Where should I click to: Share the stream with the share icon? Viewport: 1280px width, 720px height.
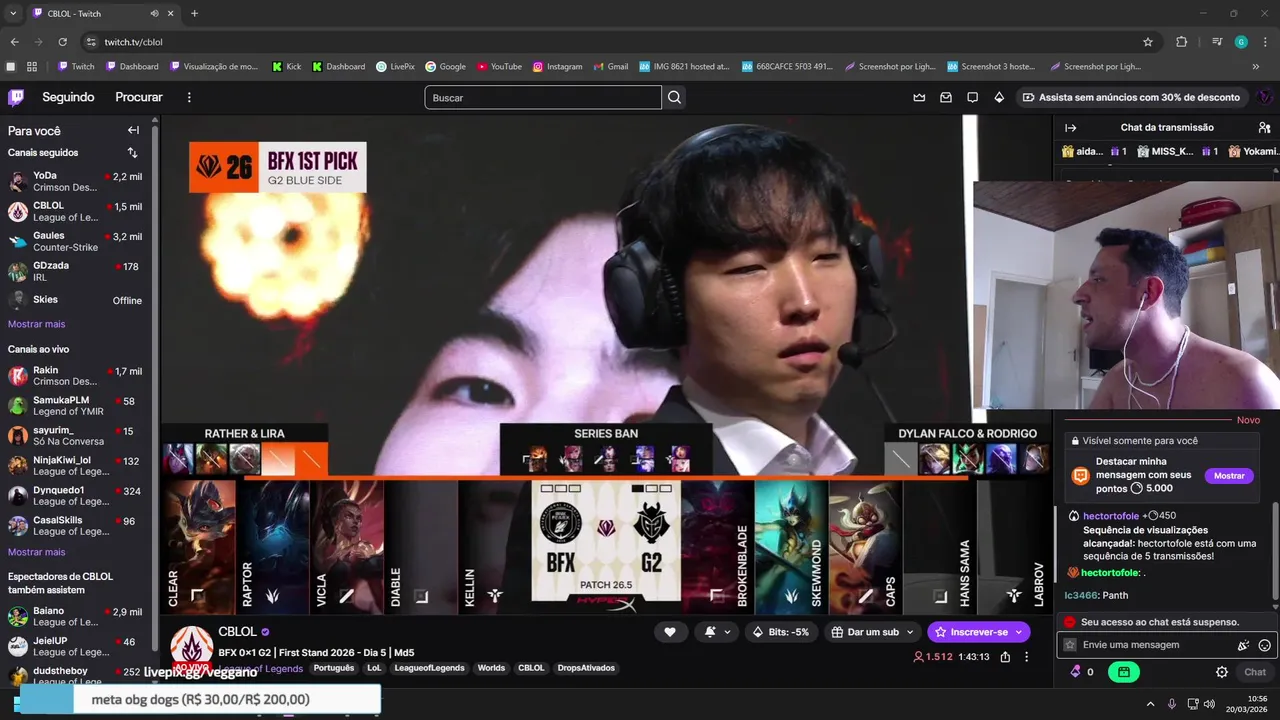1005,657
